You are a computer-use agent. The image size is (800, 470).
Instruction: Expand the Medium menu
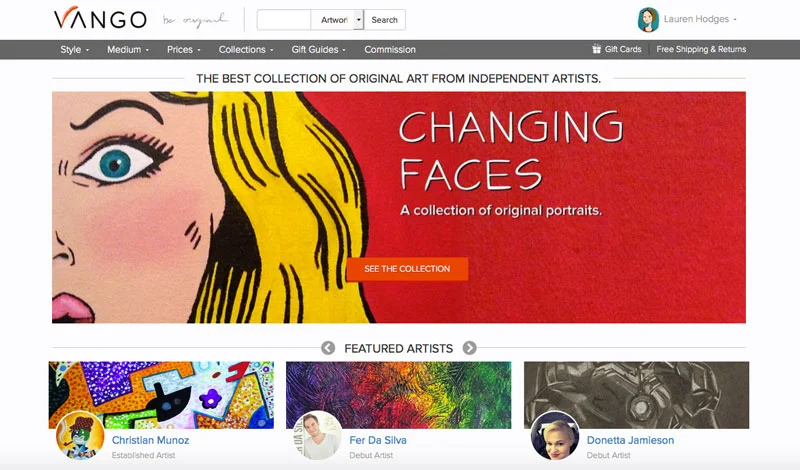coord(128,50)
